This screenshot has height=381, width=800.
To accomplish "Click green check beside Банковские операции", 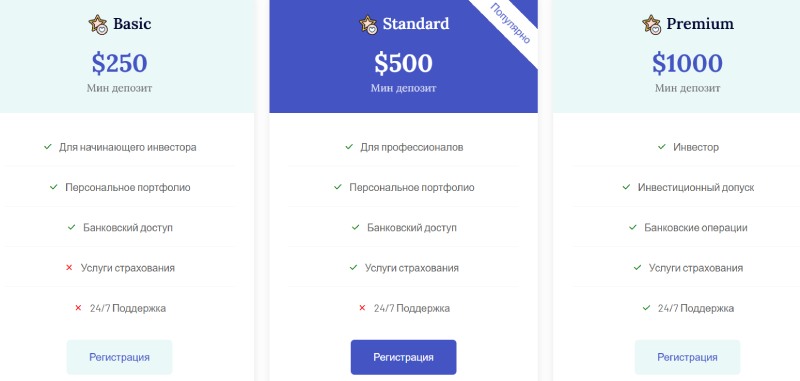I will [633, 227].
